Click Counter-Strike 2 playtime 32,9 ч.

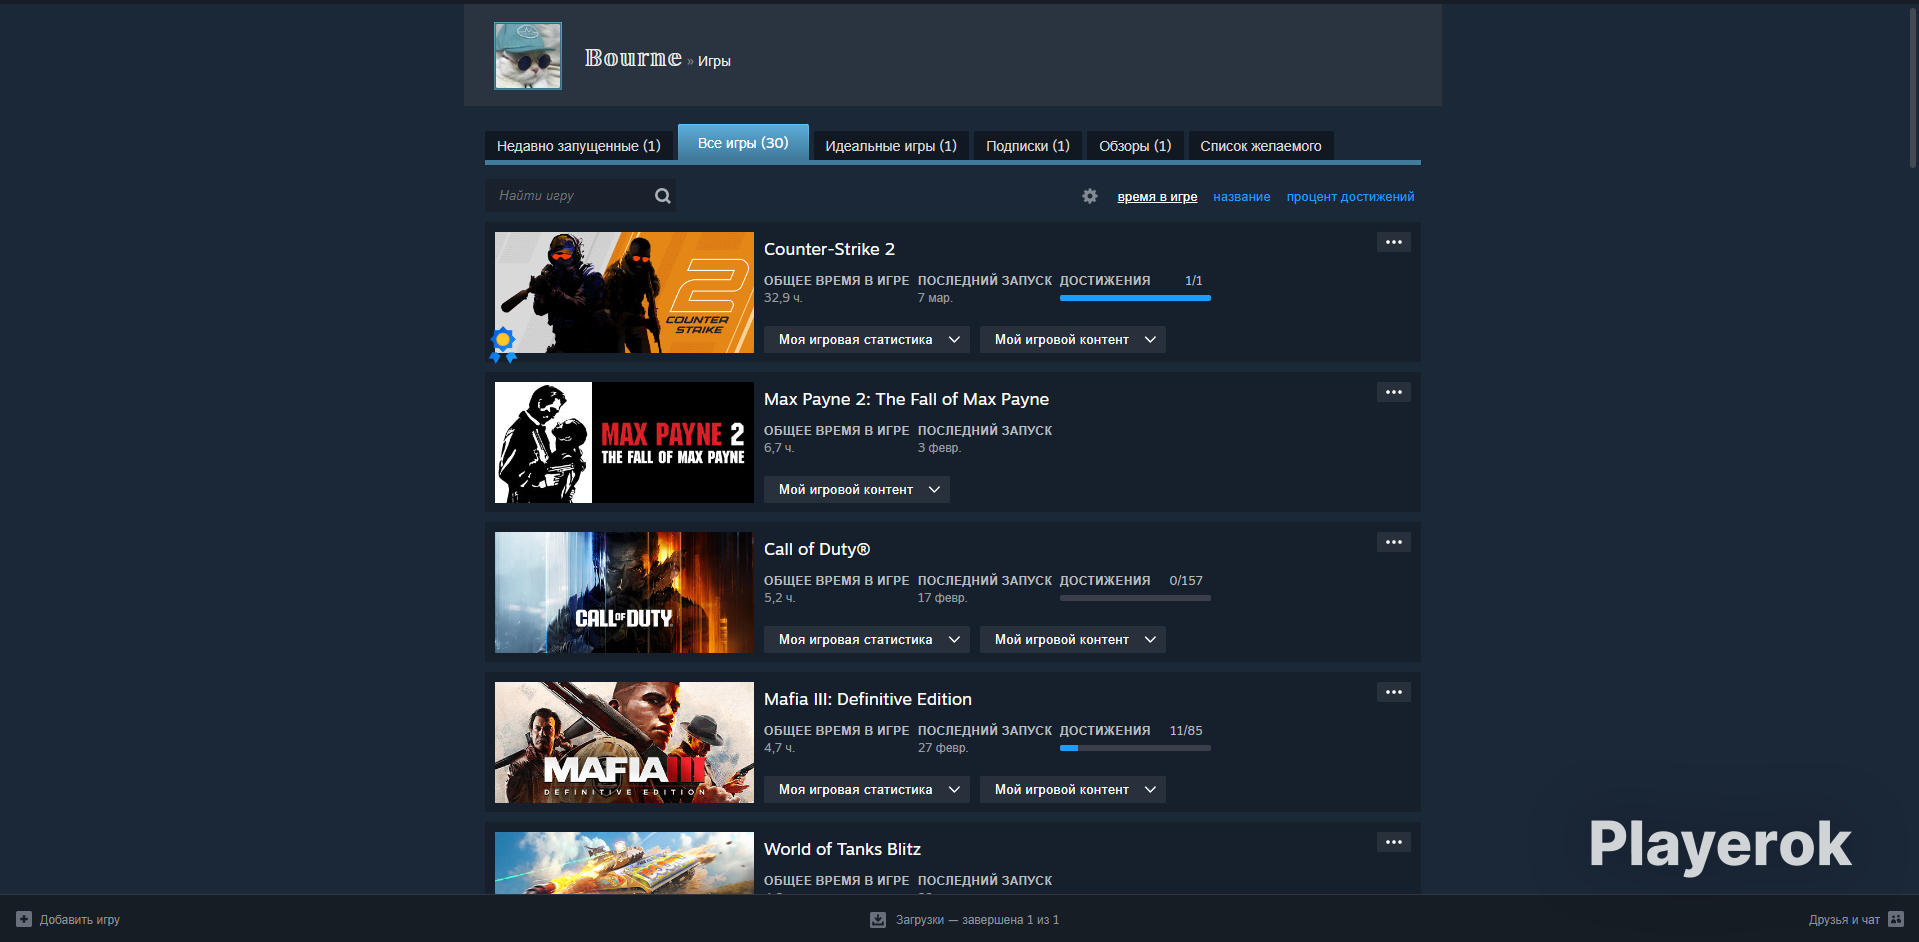tap(783, 298)
